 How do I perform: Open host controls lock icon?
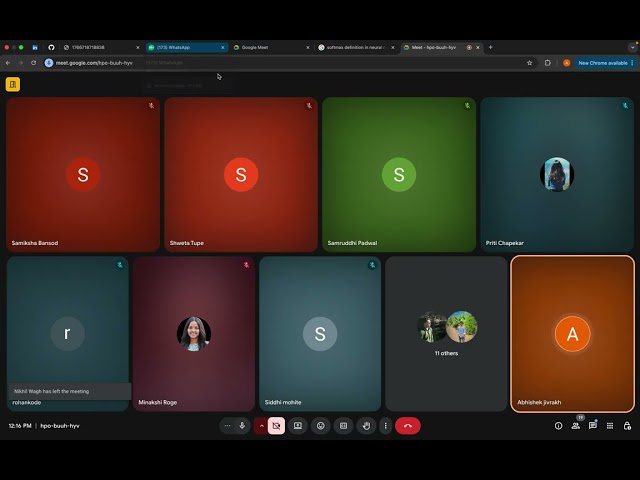627,426
